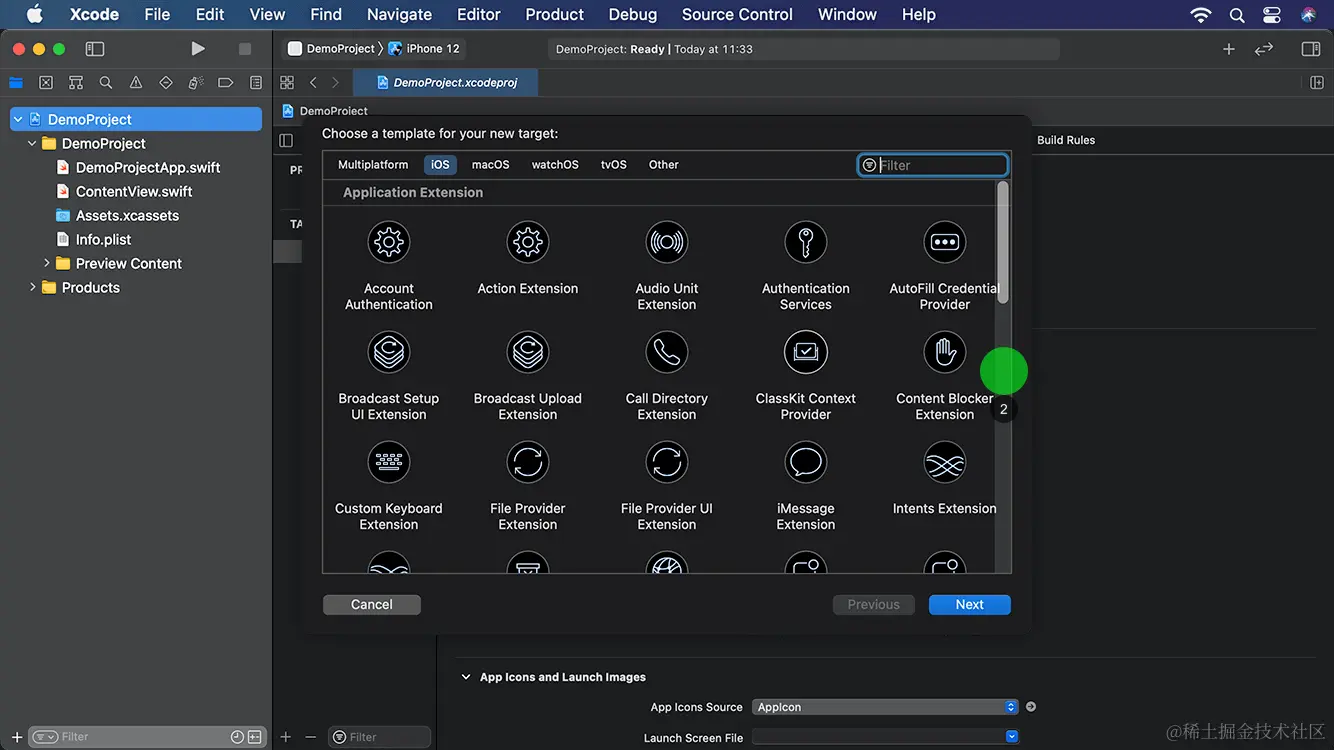Switch to the Multiplatform template tab
Viewport: 1334px width, 750px height.
point(373,165)
